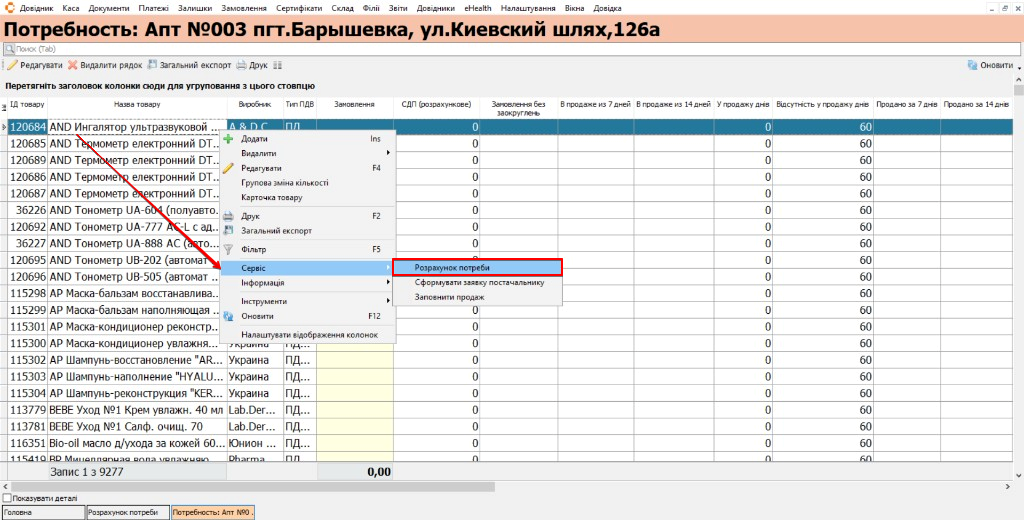Switch to the Головна tab
1024x520 pixels.
[x=43, y=513]
